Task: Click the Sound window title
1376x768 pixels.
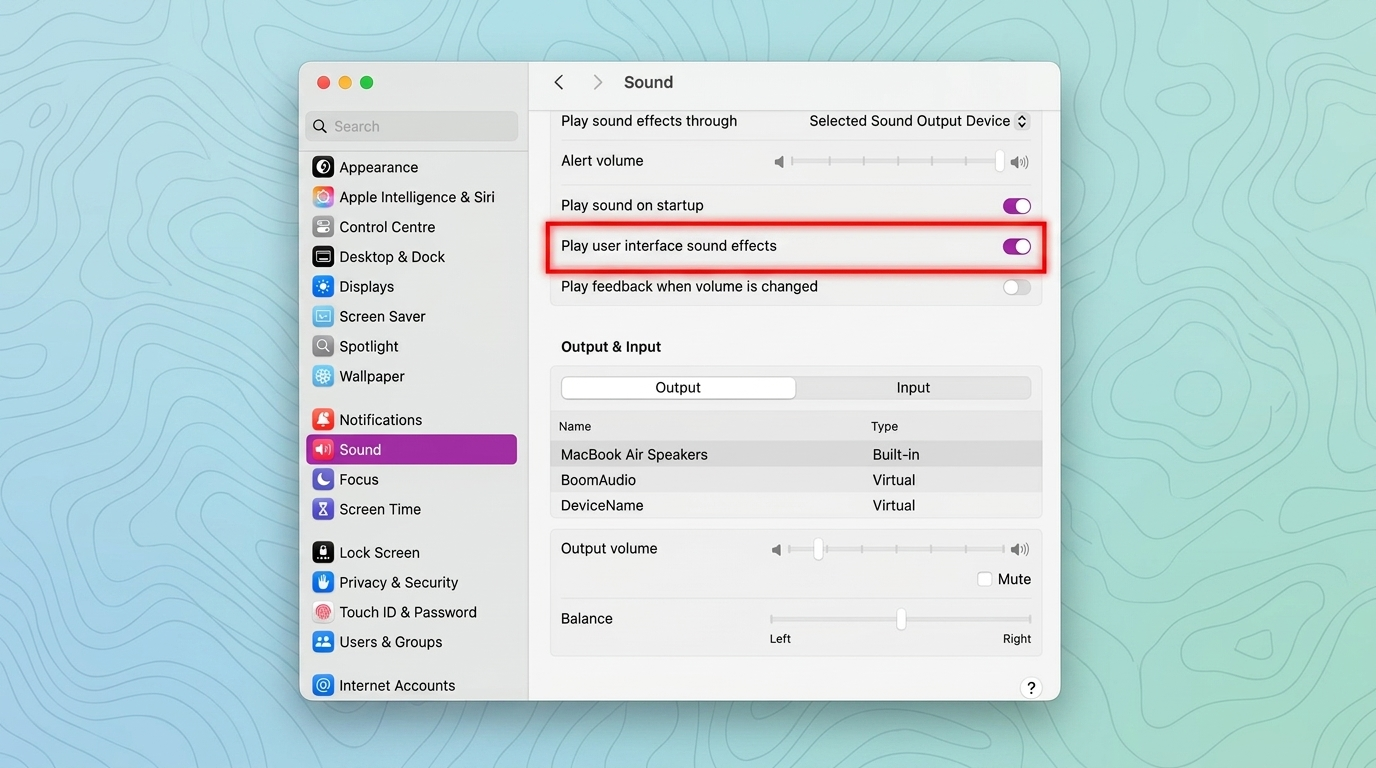Action: 648,82
